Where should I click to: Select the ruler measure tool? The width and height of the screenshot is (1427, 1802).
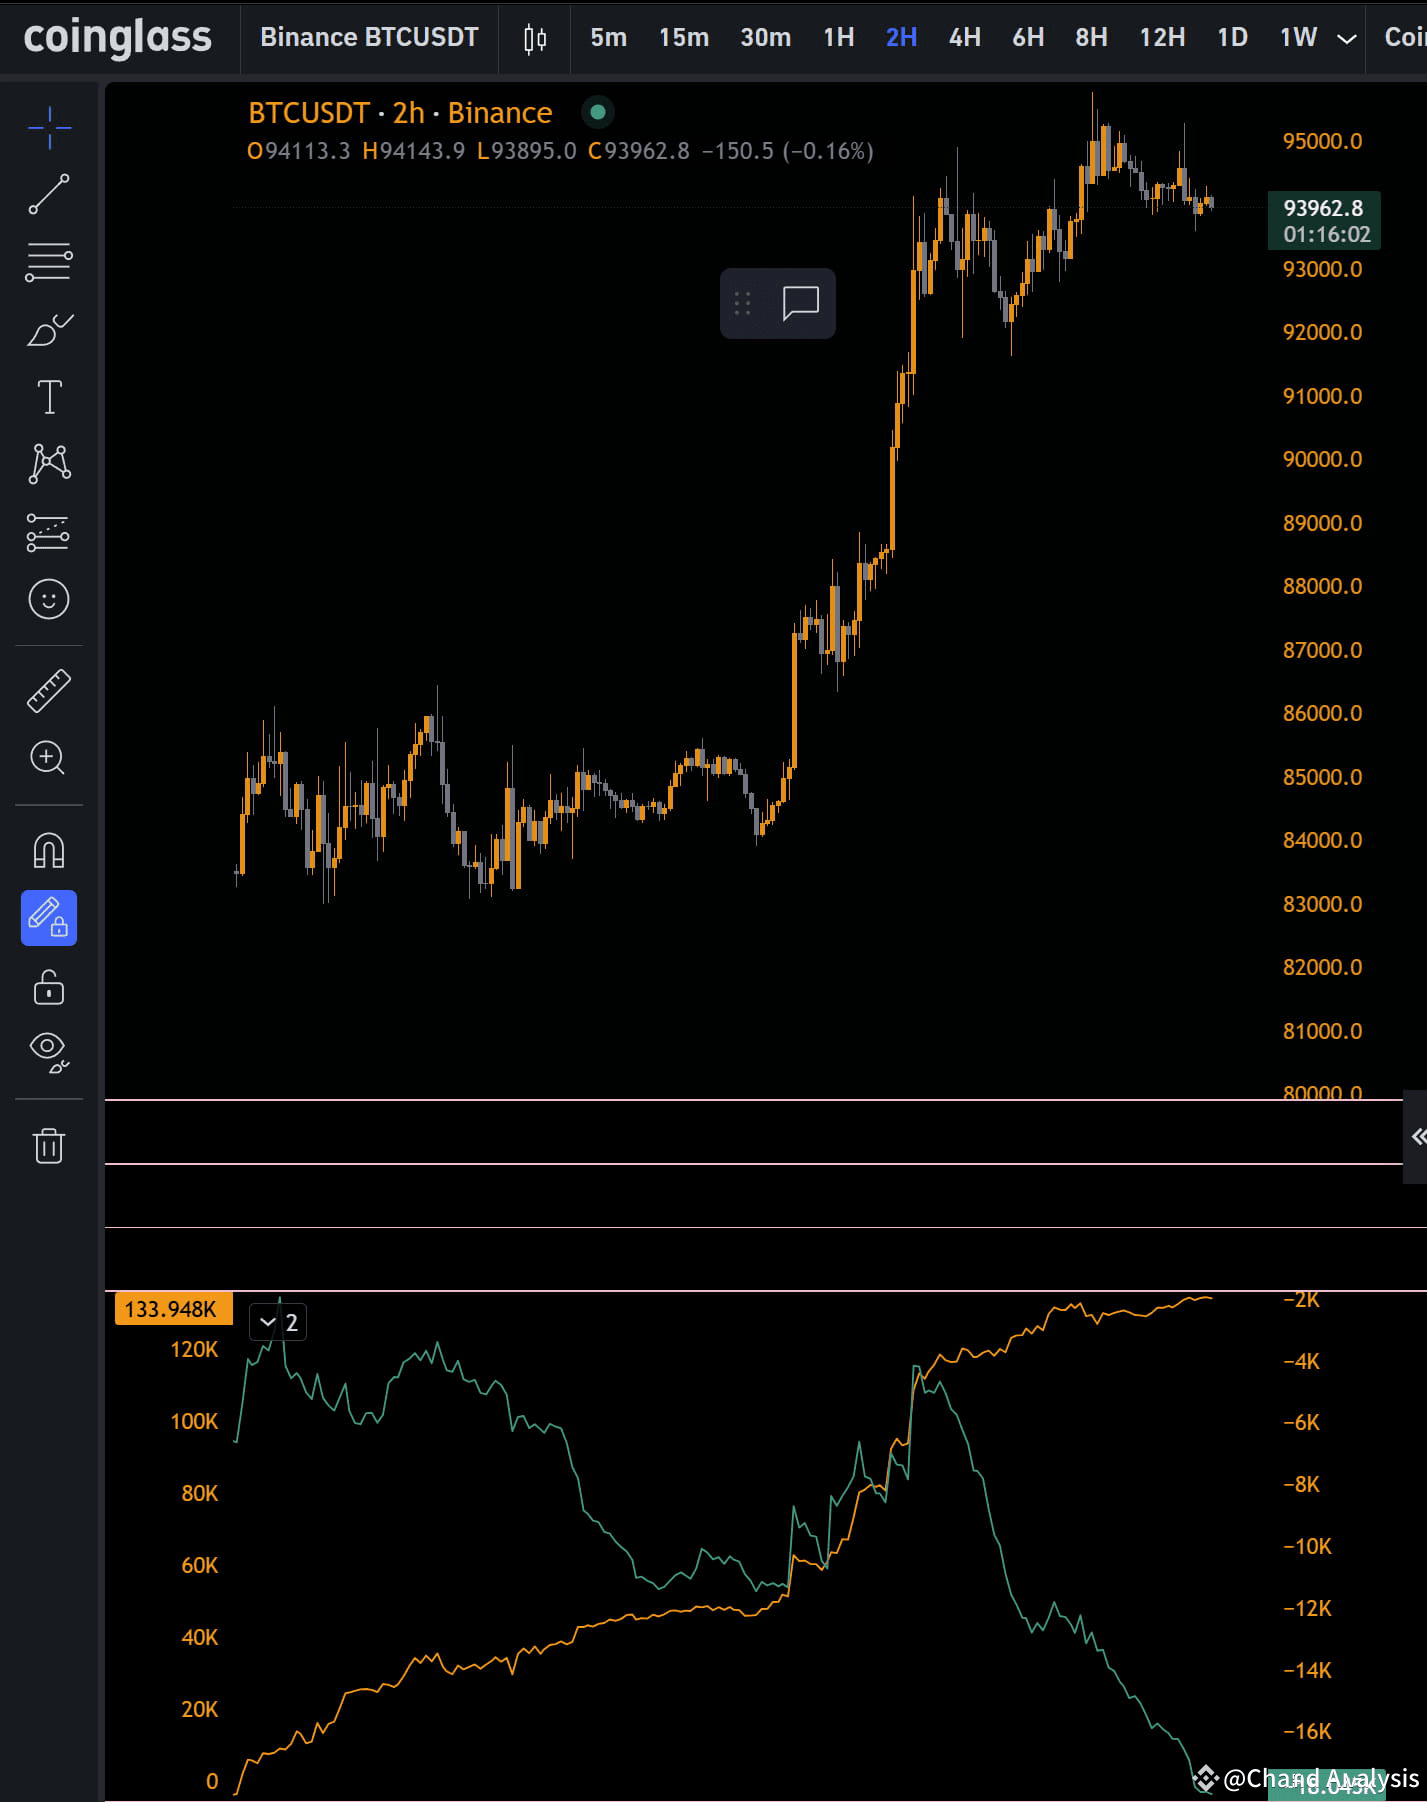[49, 690]
